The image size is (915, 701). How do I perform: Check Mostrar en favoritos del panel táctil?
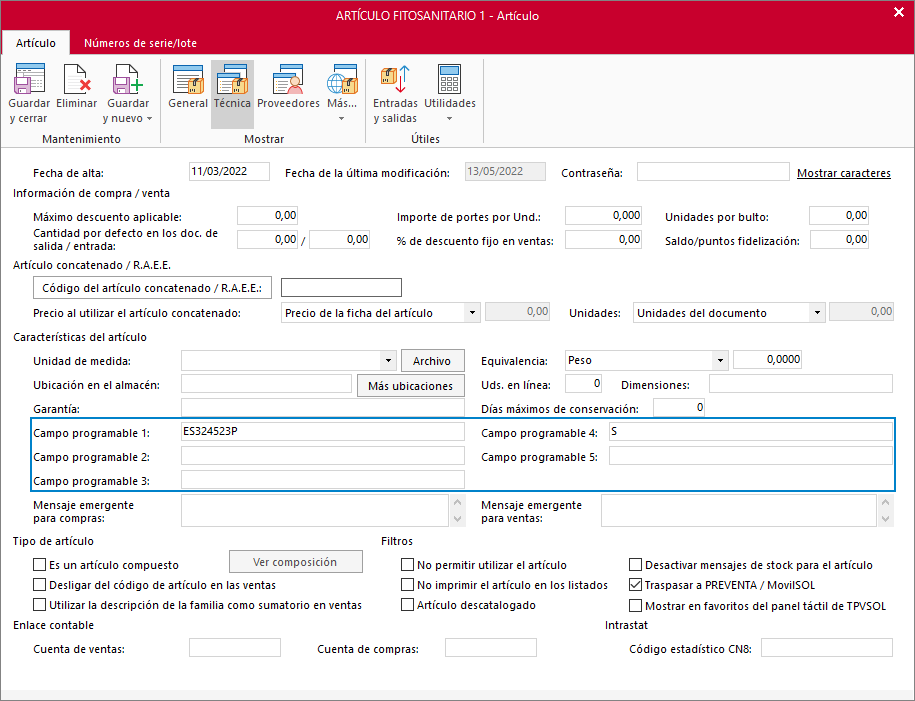click(635, 605)
